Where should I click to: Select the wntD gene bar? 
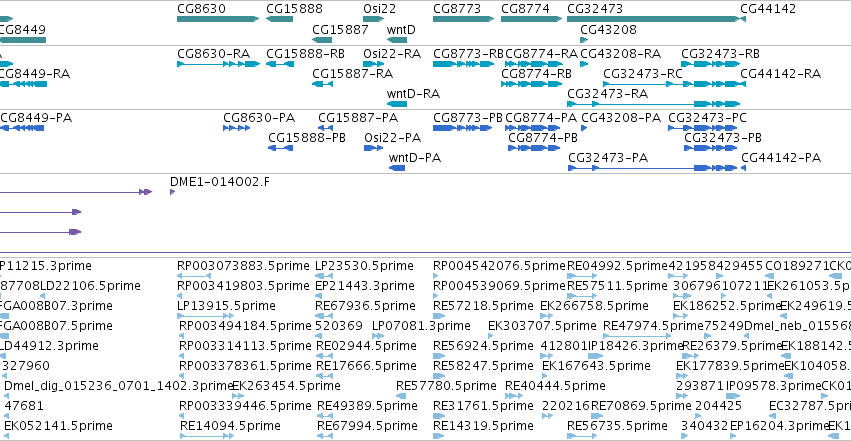click(397, 40)
